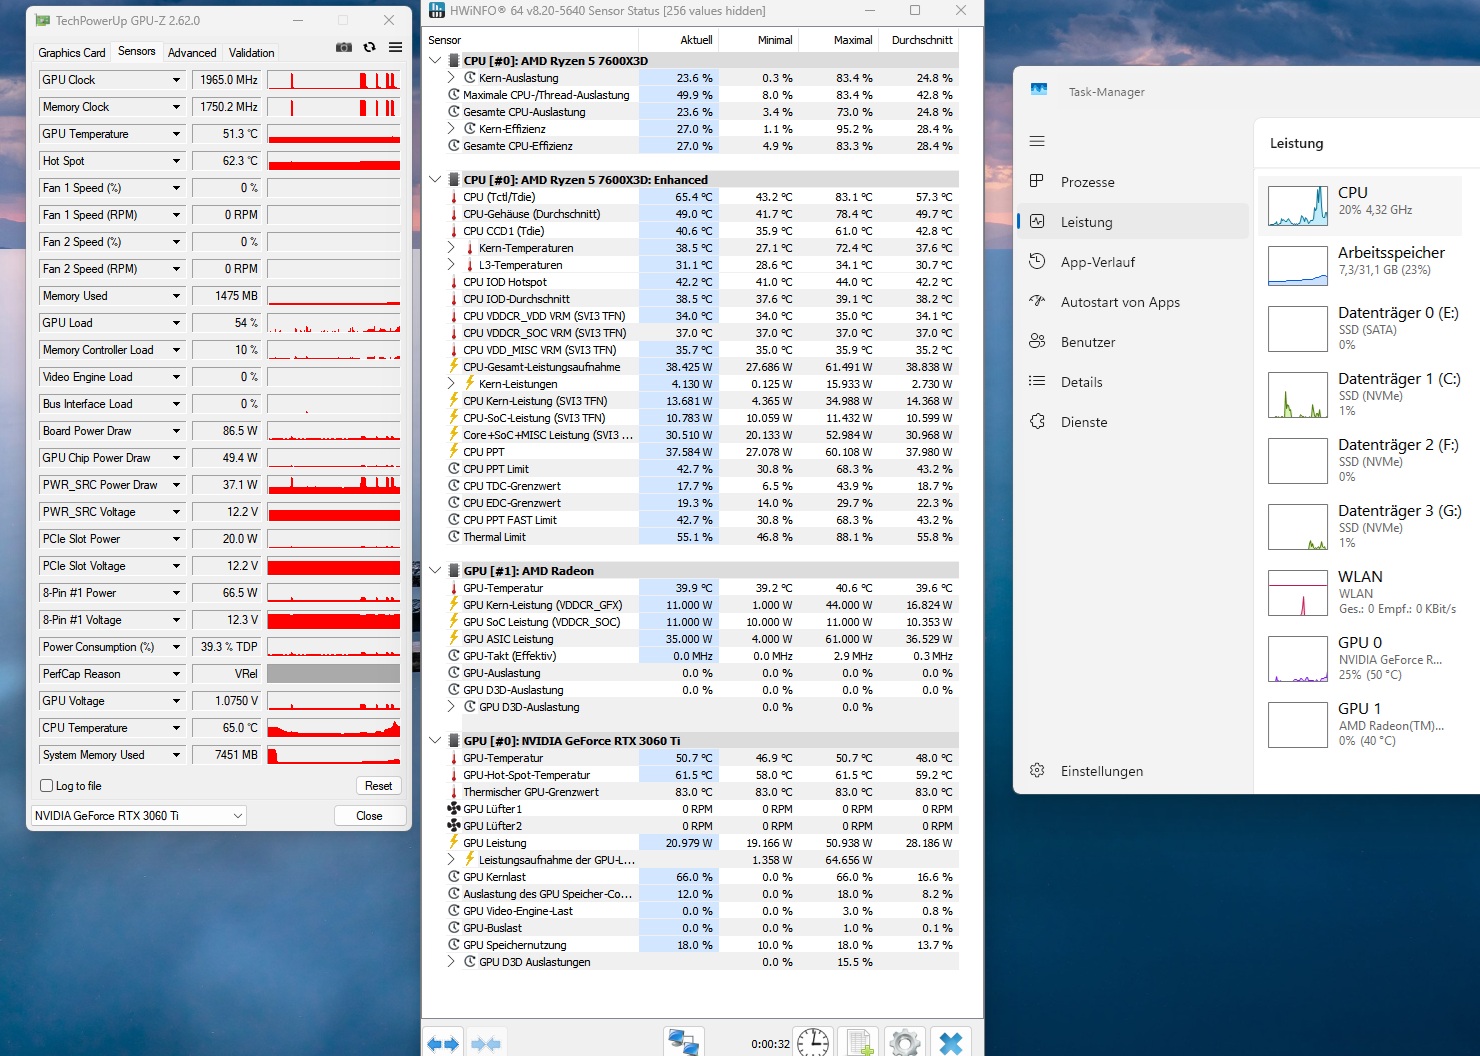Click the Dienste services icon
Viewport: 1480px width, 1056px height.
1037,421
